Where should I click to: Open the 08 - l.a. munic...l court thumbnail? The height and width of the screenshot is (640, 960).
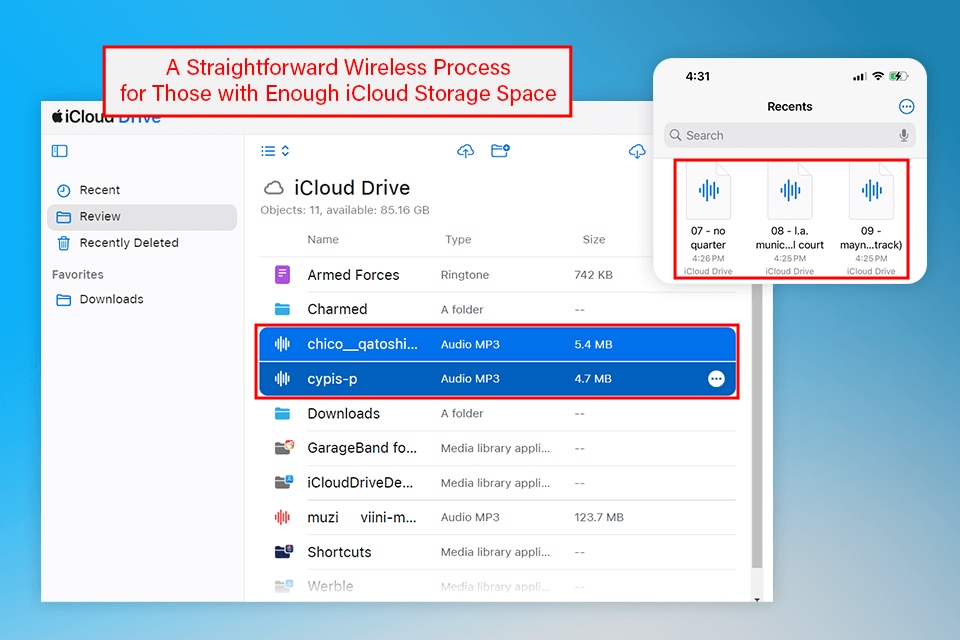(790, 219)
